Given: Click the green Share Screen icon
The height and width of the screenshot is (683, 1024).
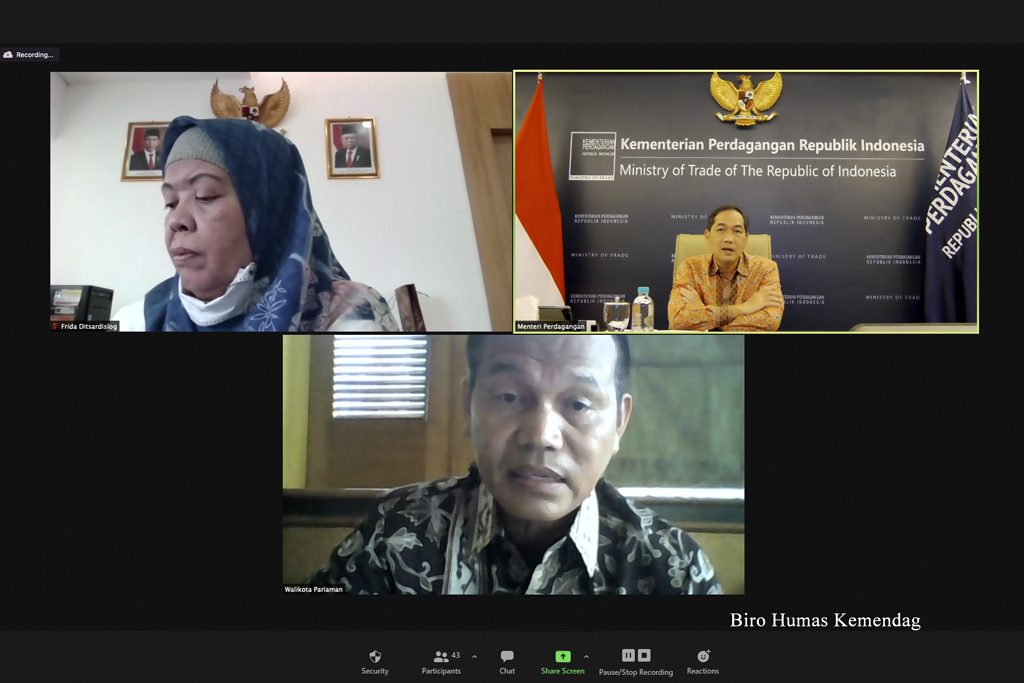Looking at the screenshot, I should click(x=563, y=656).
